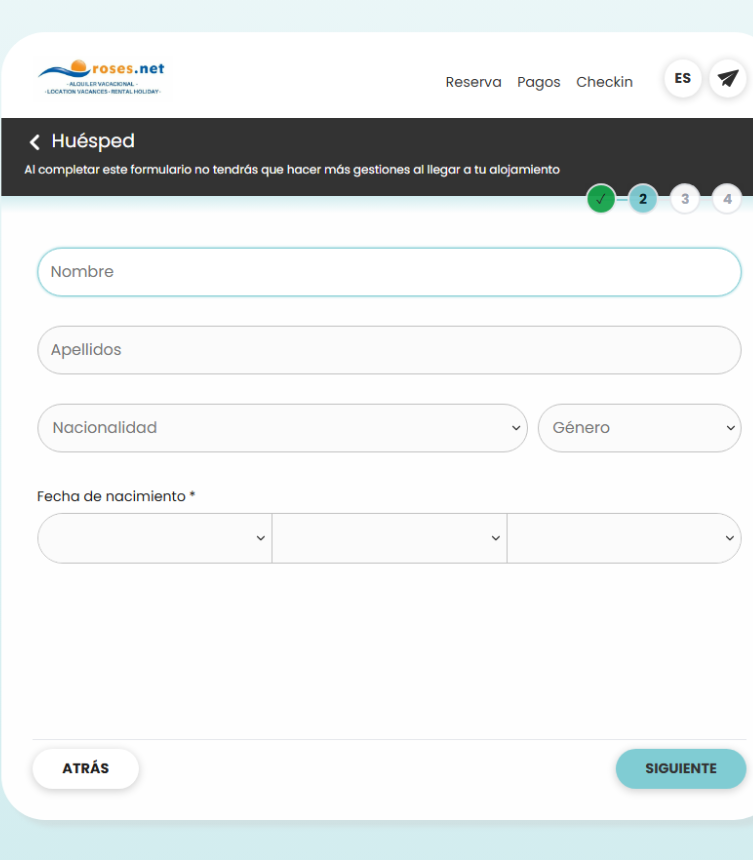
Task: Focus the Nombre input field
Action: 389,272
